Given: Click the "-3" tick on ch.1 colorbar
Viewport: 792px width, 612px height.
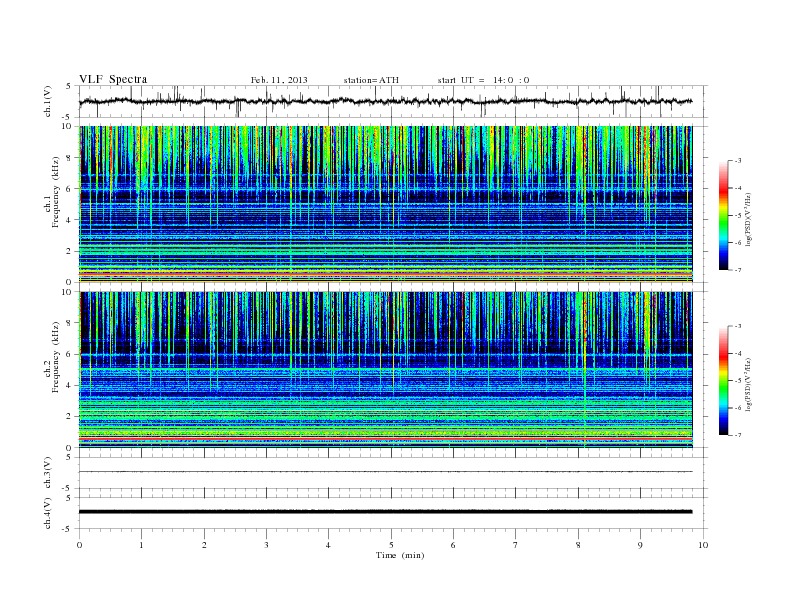Looking at the screenshot, I should click(738, 161).
